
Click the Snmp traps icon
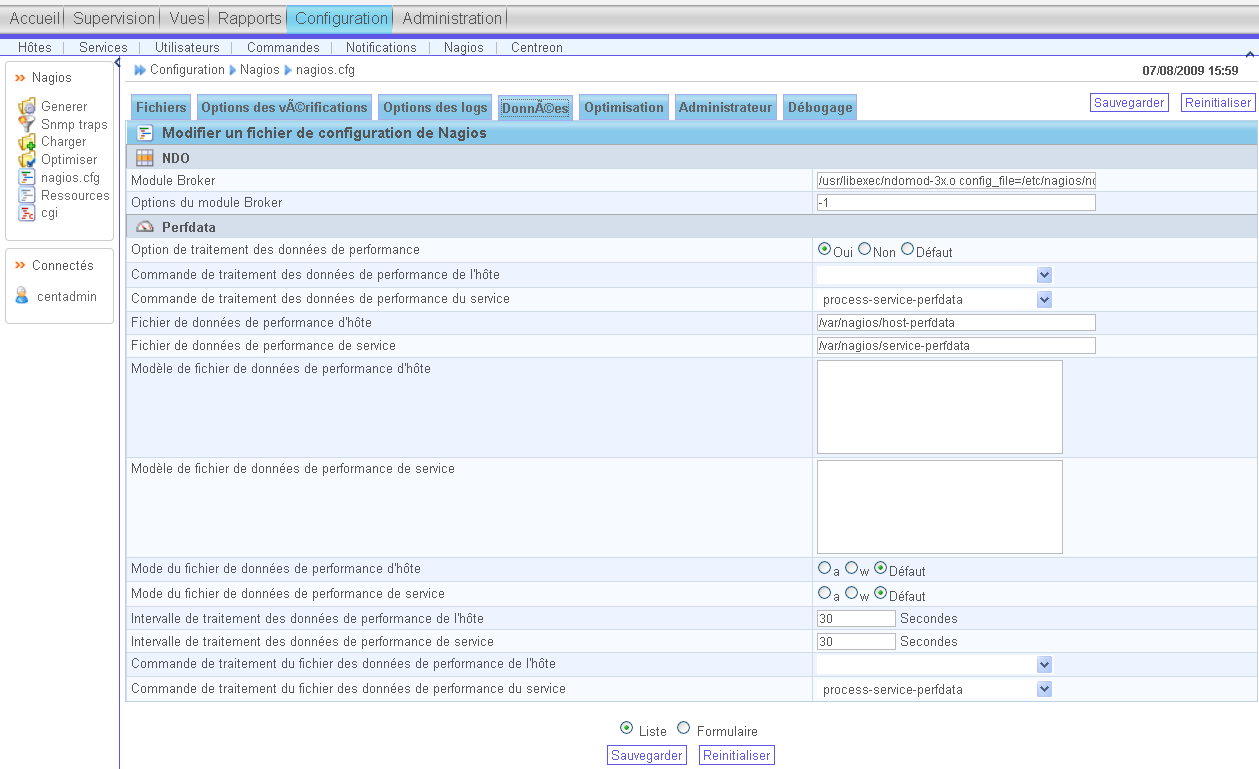(x=27, y=124)
